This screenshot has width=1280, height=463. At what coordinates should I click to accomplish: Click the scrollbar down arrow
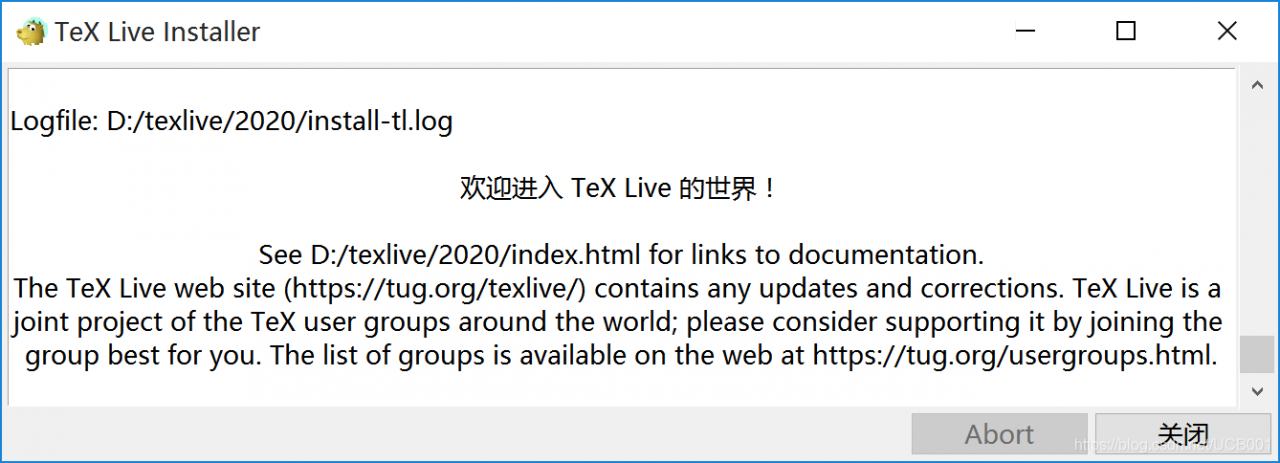(1258, 390)
